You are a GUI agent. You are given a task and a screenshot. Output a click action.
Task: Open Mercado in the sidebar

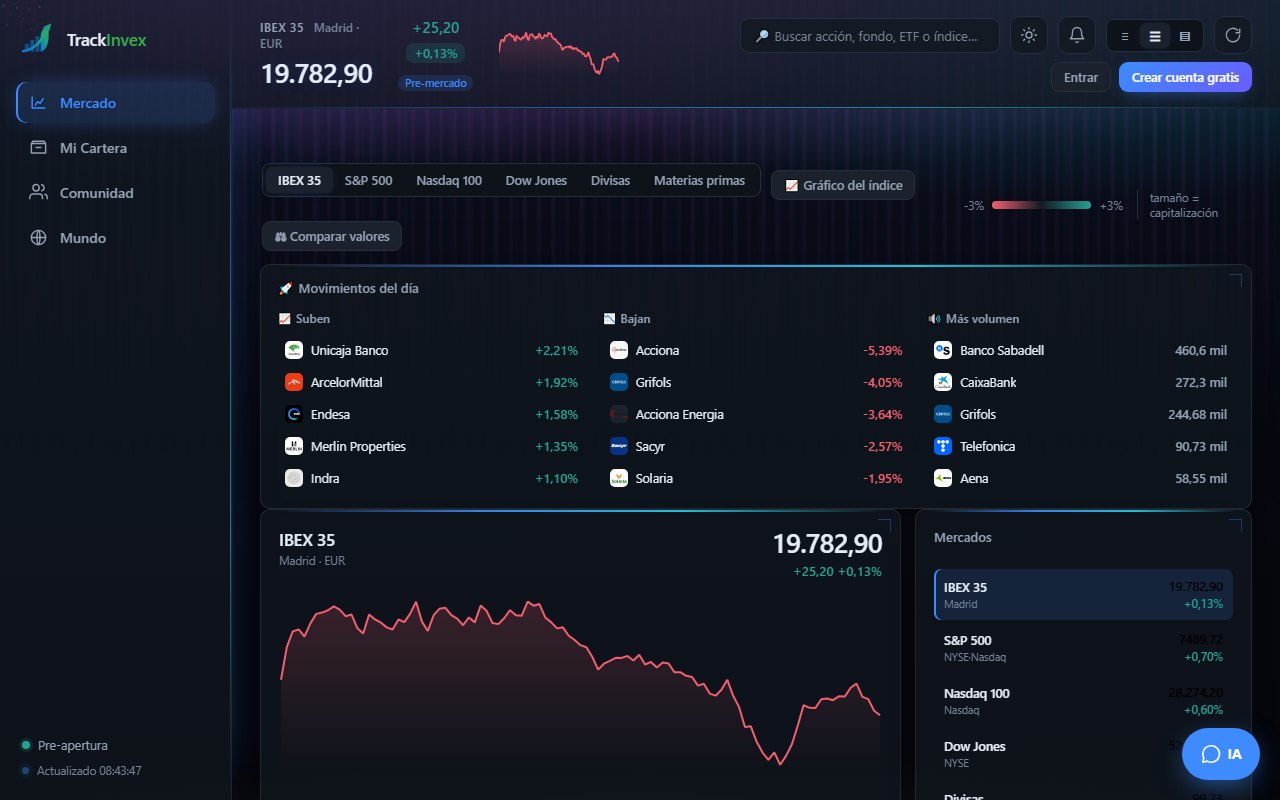116,103
